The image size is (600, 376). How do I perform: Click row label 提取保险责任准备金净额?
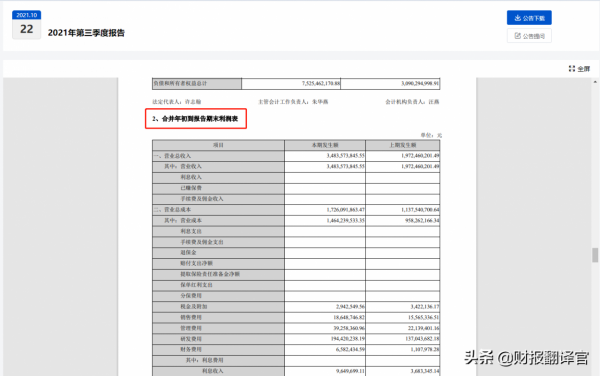pos(210,274)
